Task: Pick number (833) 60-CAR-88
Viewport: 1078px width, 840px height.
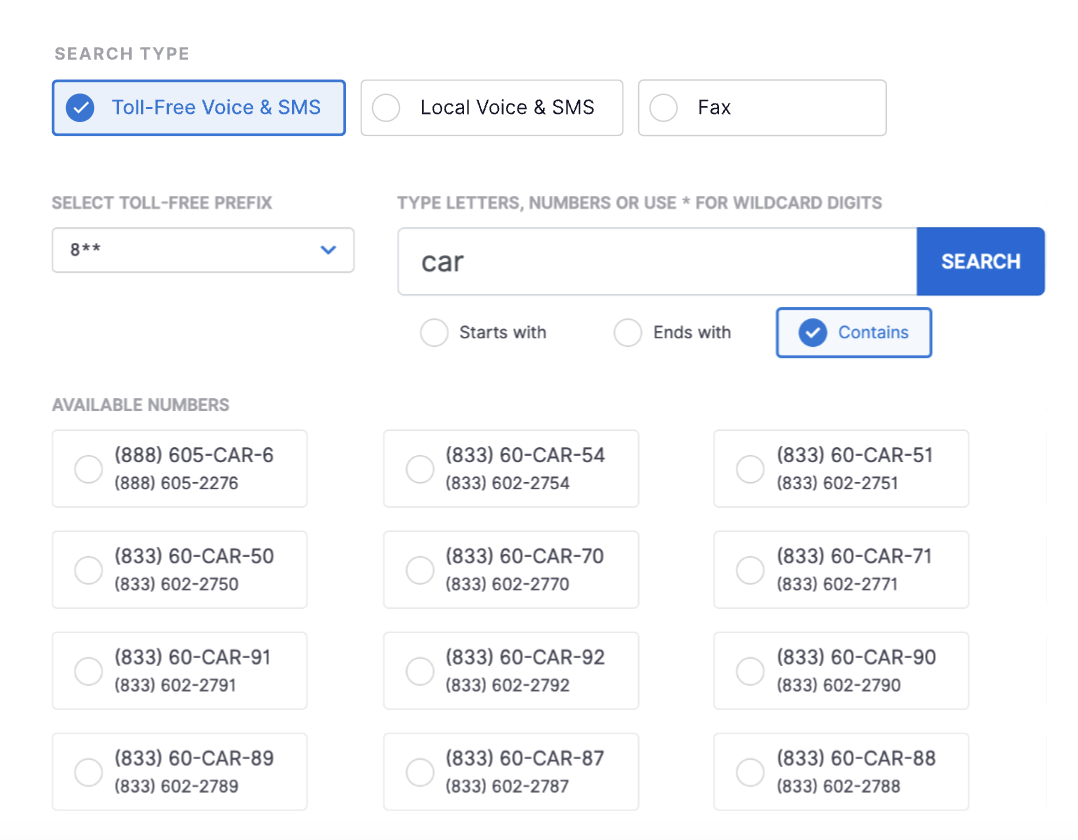Action: coord(840,772)
